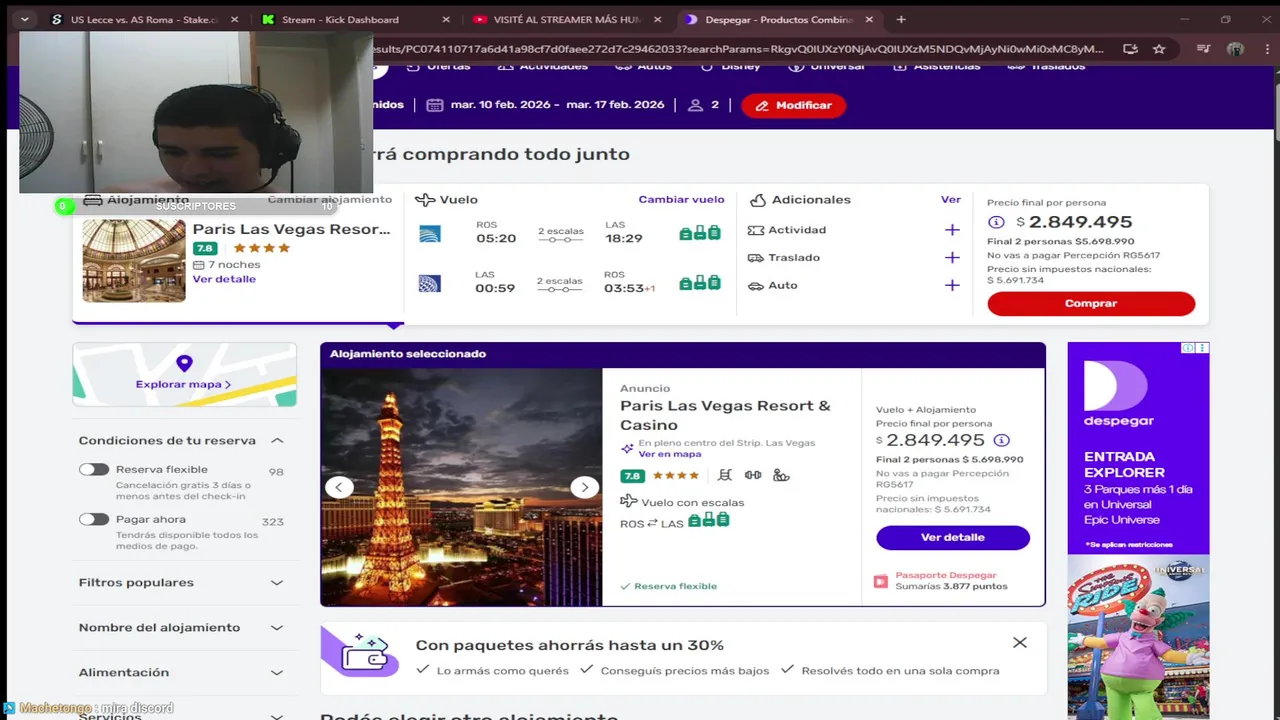Viewport: 1280px width, 720px height.
Task: Add Traslado with its plus icon
Action: tap(952, 258)
